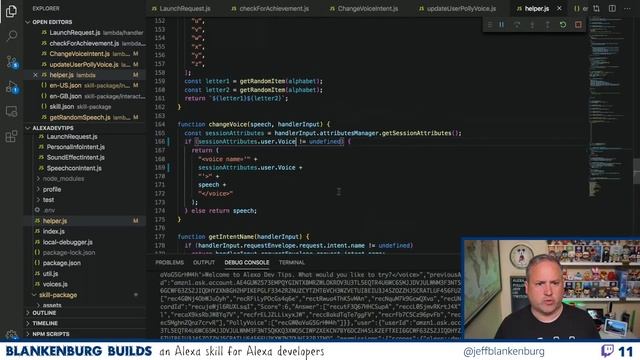Open en-GB.json from Open Editors
The width and height of the screenshot is (640, 360).
pyautogui.click(x=65, y=96)
